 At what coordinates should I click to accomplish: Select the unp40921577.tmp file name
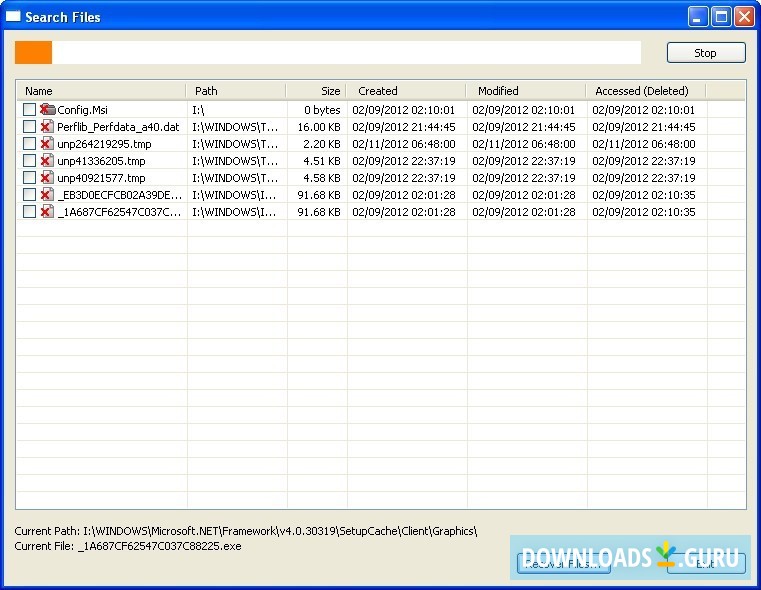coord(101,178)
